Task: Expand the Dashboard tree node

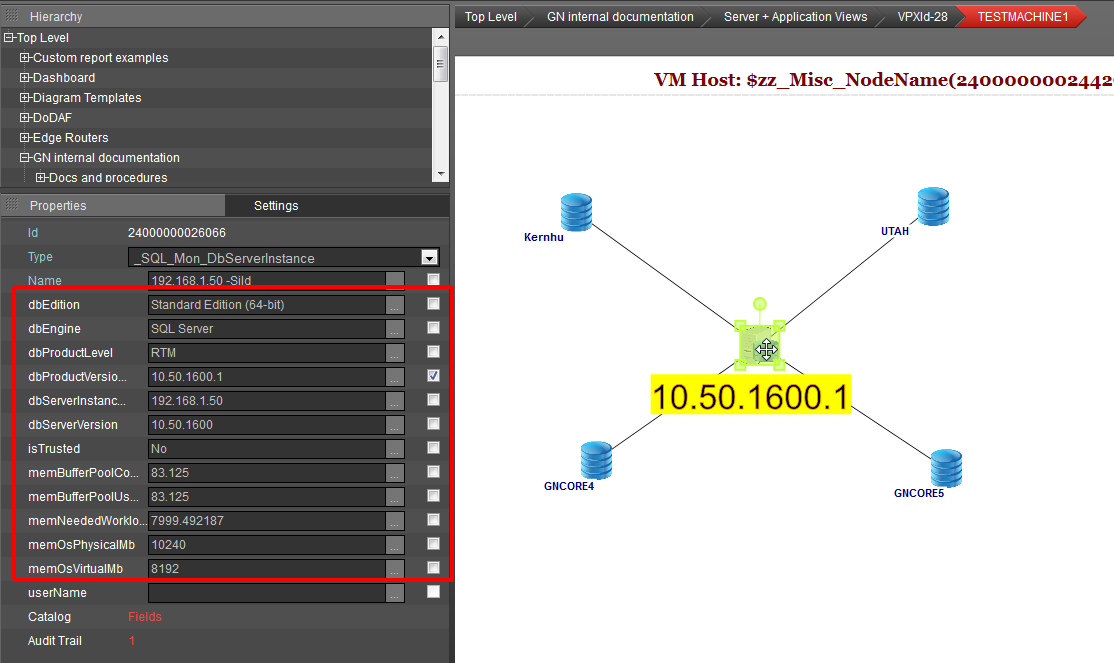Action: [x=25, y=78]
